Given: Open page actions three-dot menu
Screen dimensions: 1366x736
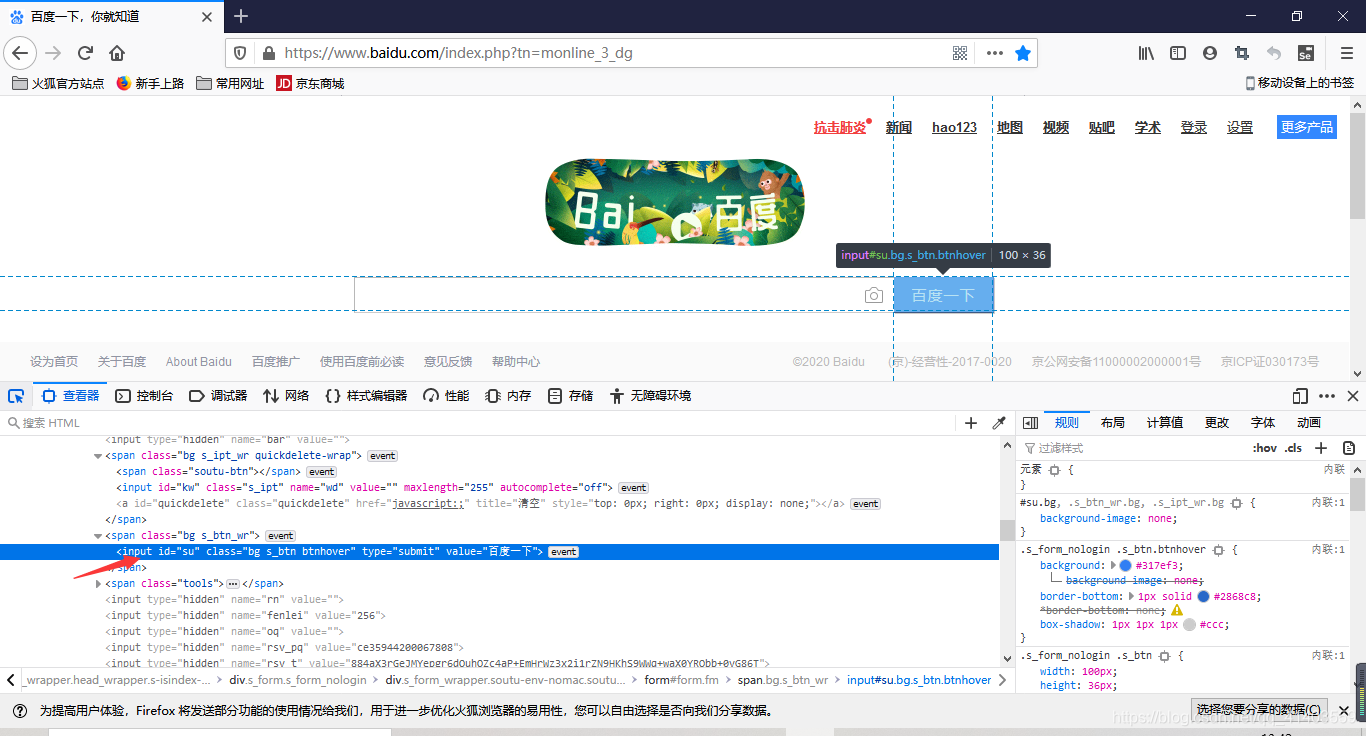Looking at the screenshot, I should tap(994, 53).
